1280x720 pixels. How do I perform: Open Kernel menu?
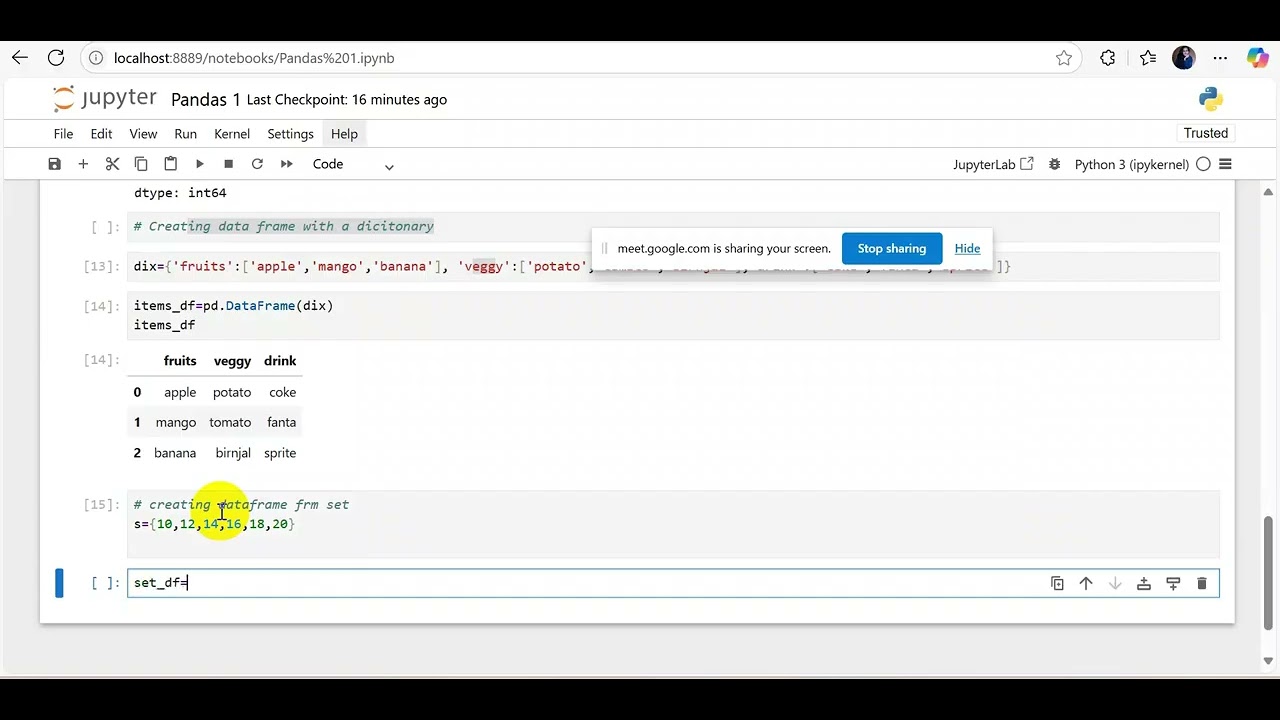coord(231,133)
